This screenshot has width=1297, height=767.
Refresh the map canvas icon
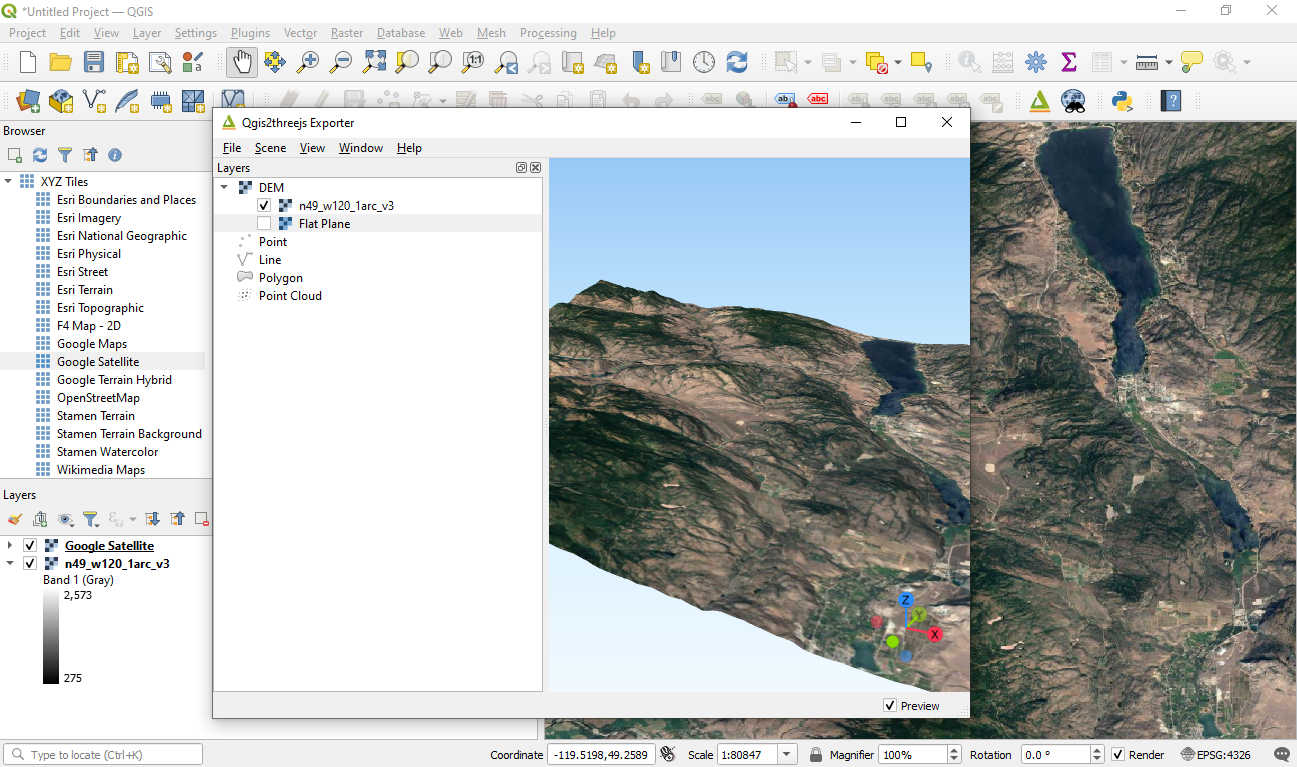pos(737,62)
